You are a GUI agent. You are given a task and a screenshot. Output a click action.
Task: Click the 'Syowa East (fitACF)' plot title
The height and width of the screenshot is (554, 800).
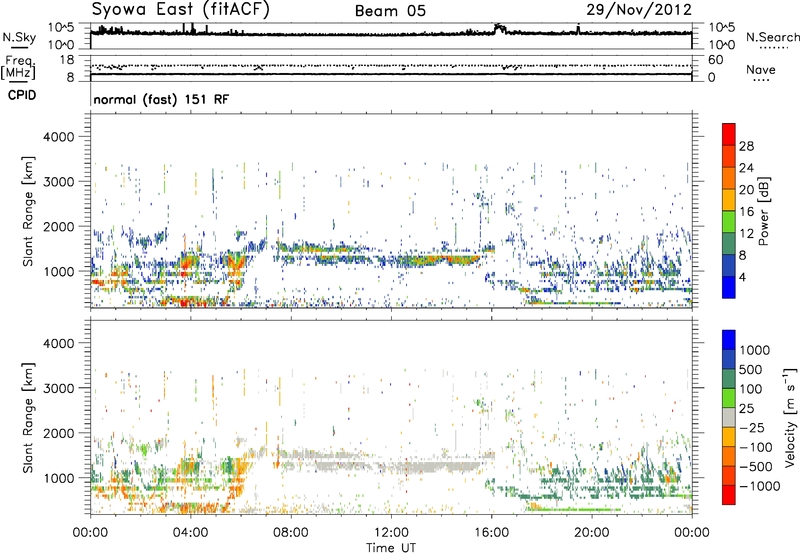click(x=180, y=9)
